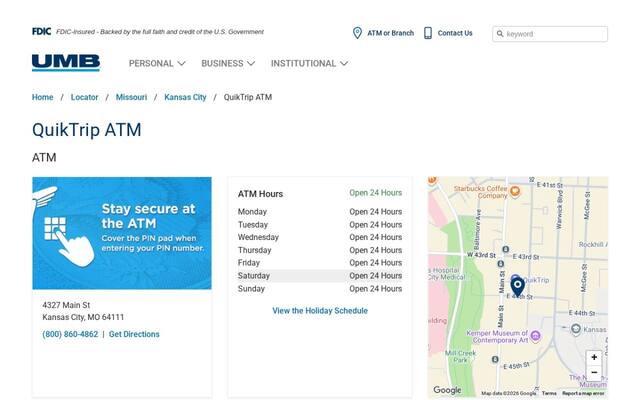Click the Contact Us phone icon

pyautogui.click(x=428, y=33)
